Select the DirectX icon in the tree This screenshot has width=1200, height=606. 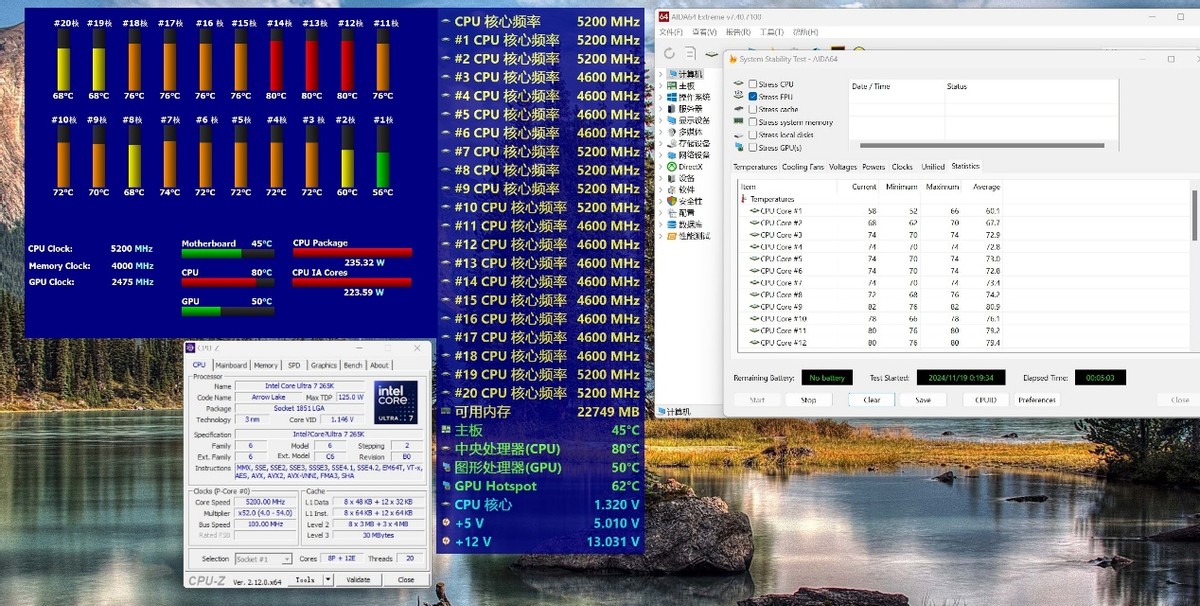(x=672, y=167)
